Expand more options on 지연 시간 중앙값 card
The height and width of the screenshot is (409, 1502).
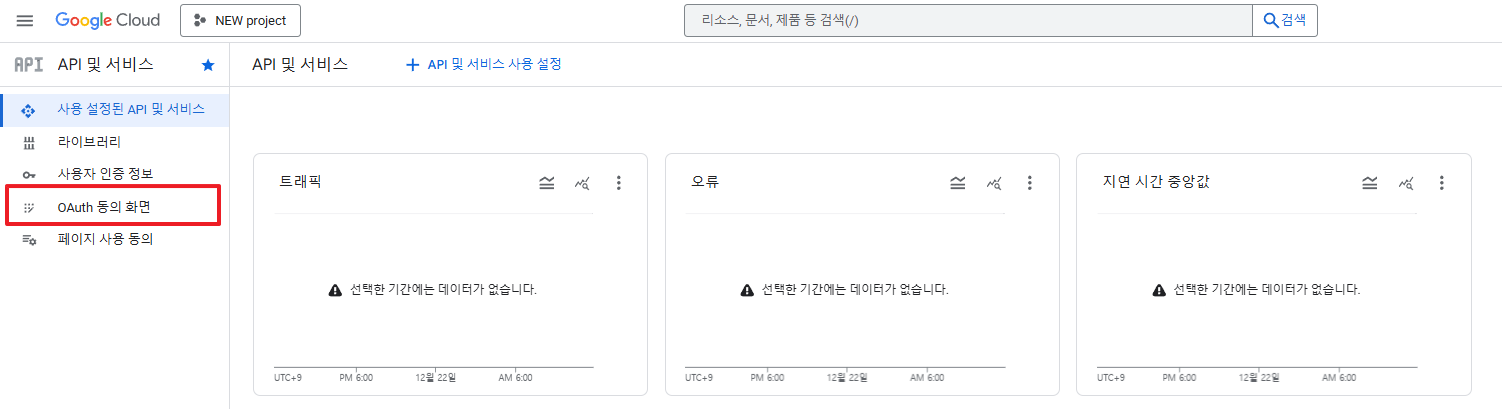(x=1442, y=183)
